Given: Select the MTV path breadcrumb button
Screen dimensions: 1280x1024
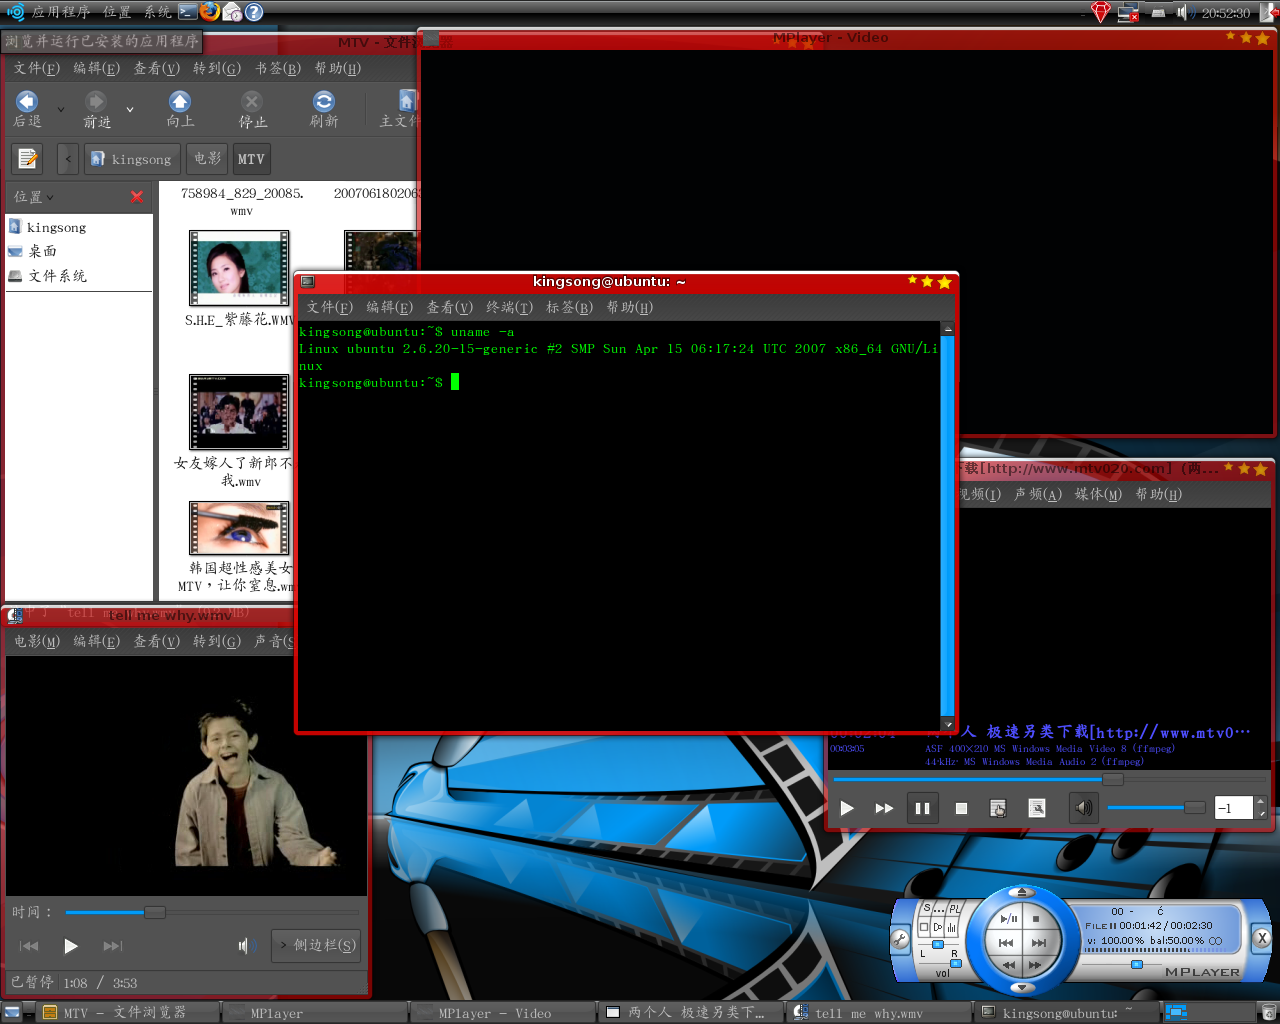Looking at the screenshot, I should pos(251,158).
